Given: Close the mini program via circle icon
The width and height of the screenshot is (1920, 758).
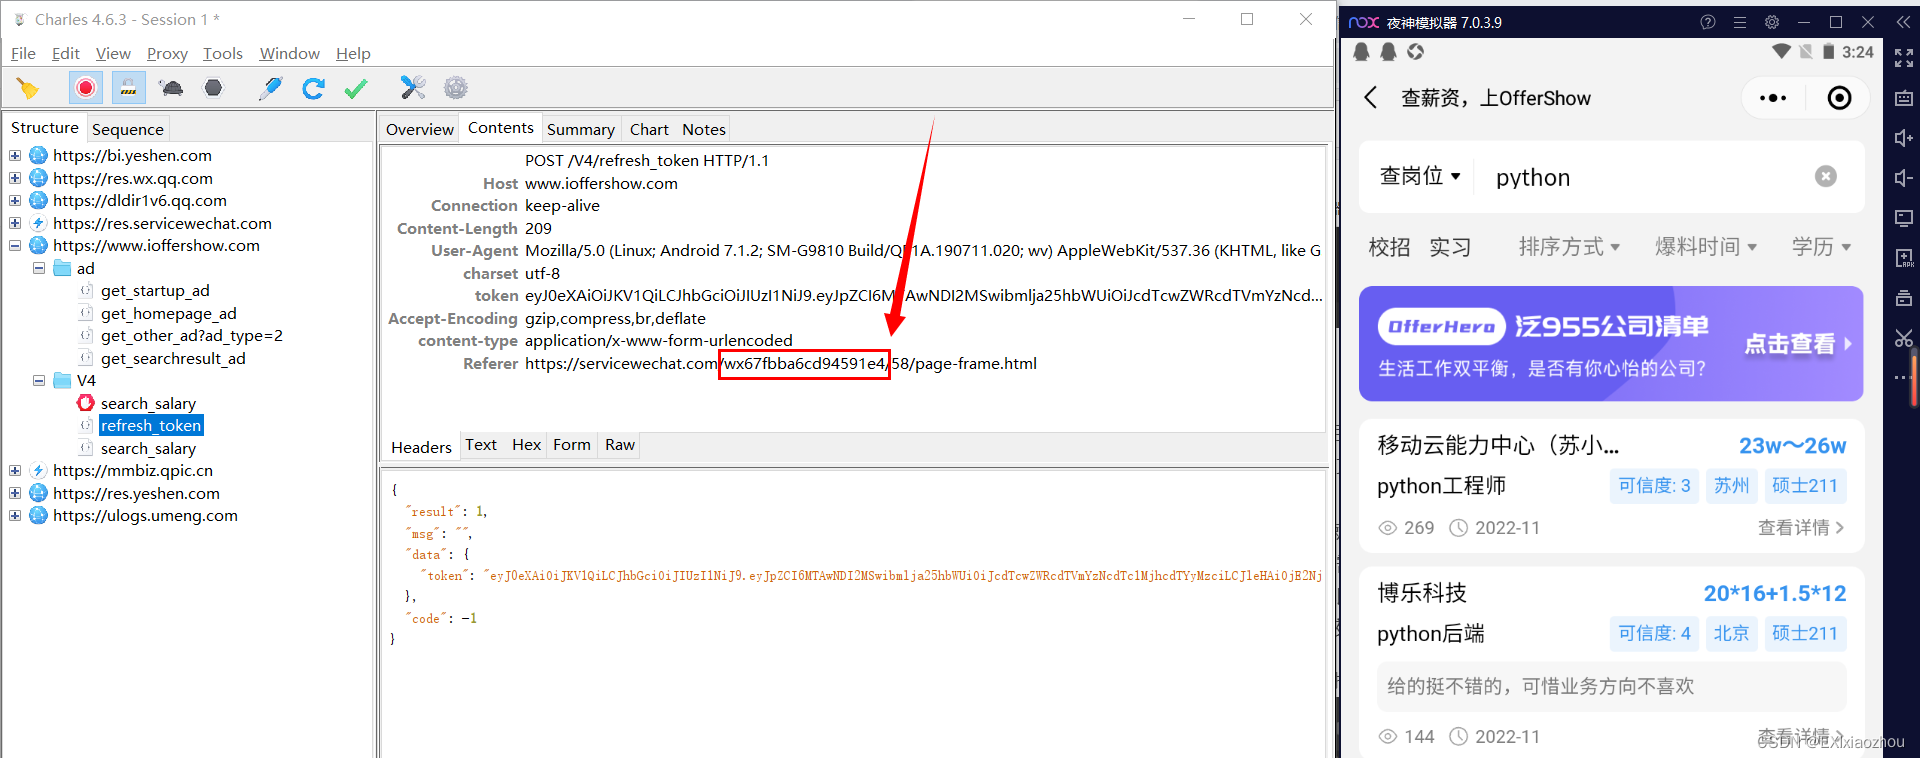Looking at the screenshot, I should click(1839, 98).
